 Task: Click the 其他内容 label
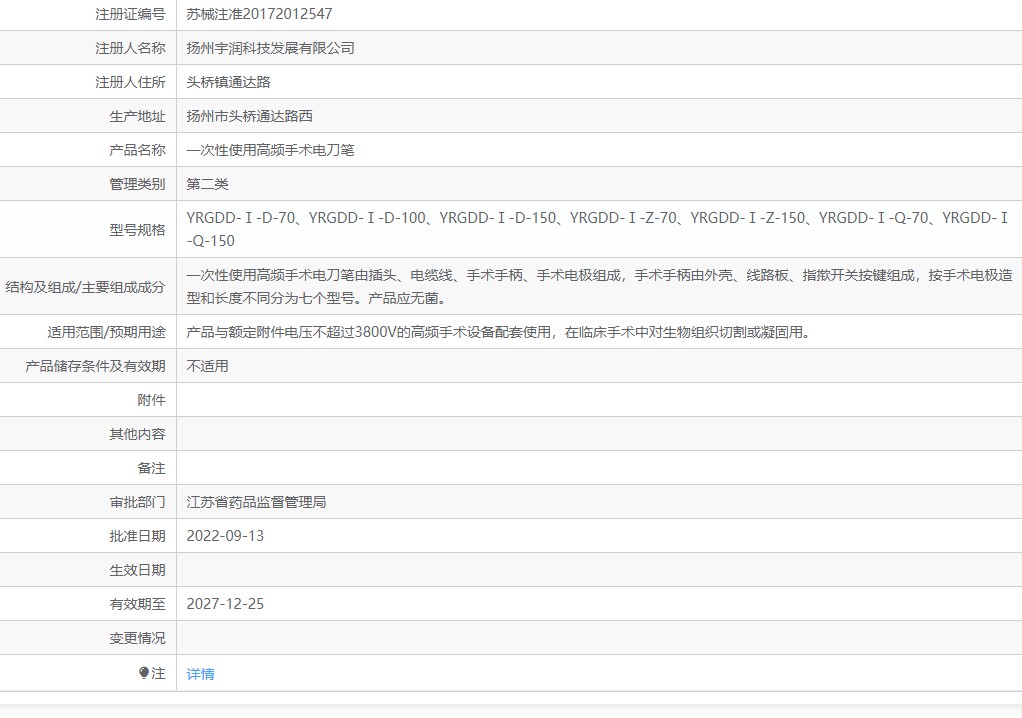138,434
